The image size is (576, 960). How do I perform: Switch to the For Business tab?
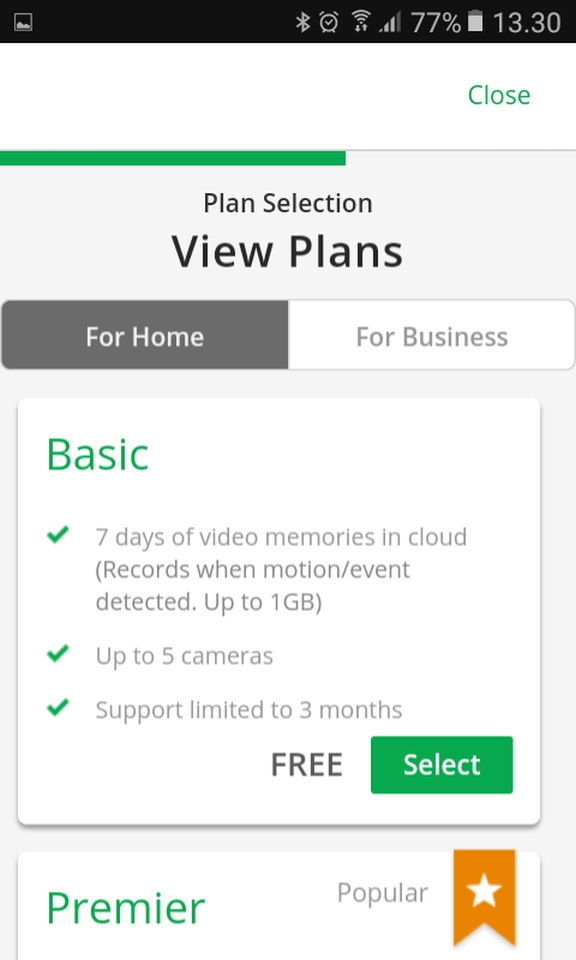coord(432,335)
